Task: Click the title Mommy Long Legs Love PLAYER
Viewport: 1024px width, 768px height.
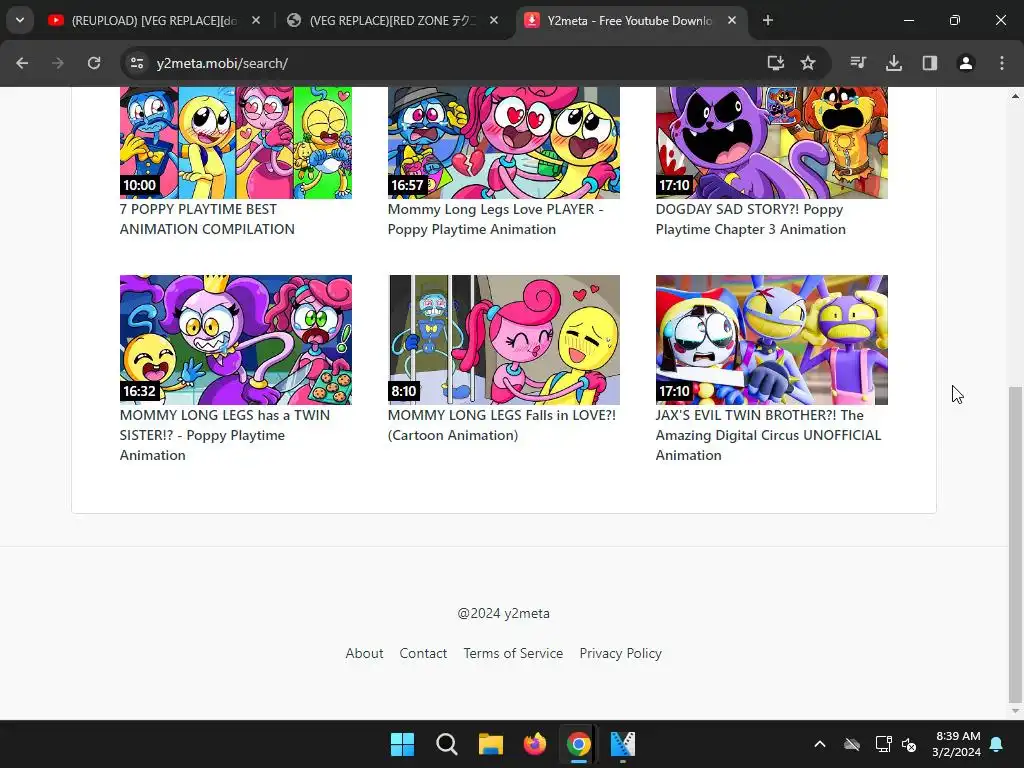Action: point(495,219)
